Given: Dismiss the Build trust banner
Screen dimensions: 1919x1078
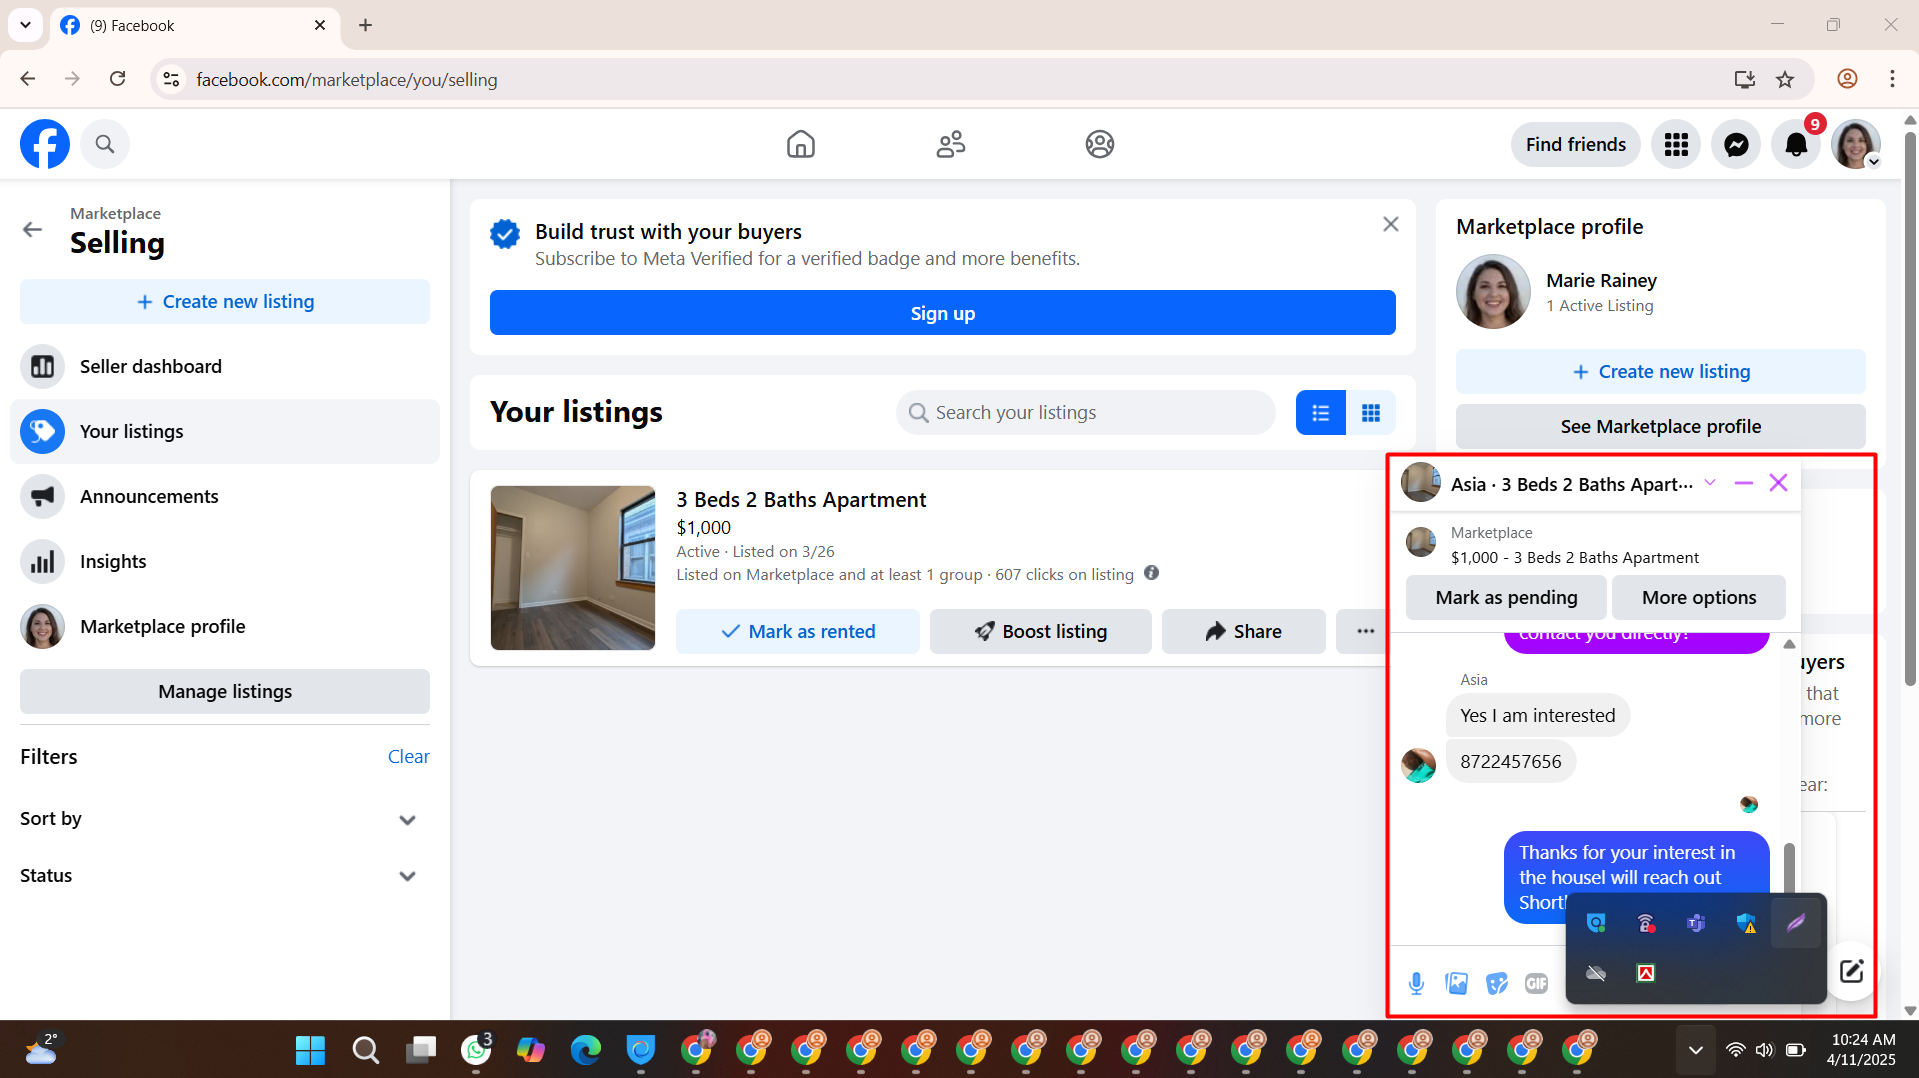Looking at the screenshot, I should pyautogui.click(x=1390, y=224).
